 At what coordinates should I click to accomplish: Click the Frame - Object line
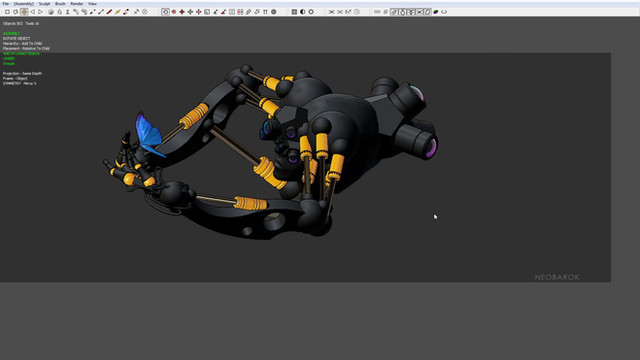tap(15, 78)
